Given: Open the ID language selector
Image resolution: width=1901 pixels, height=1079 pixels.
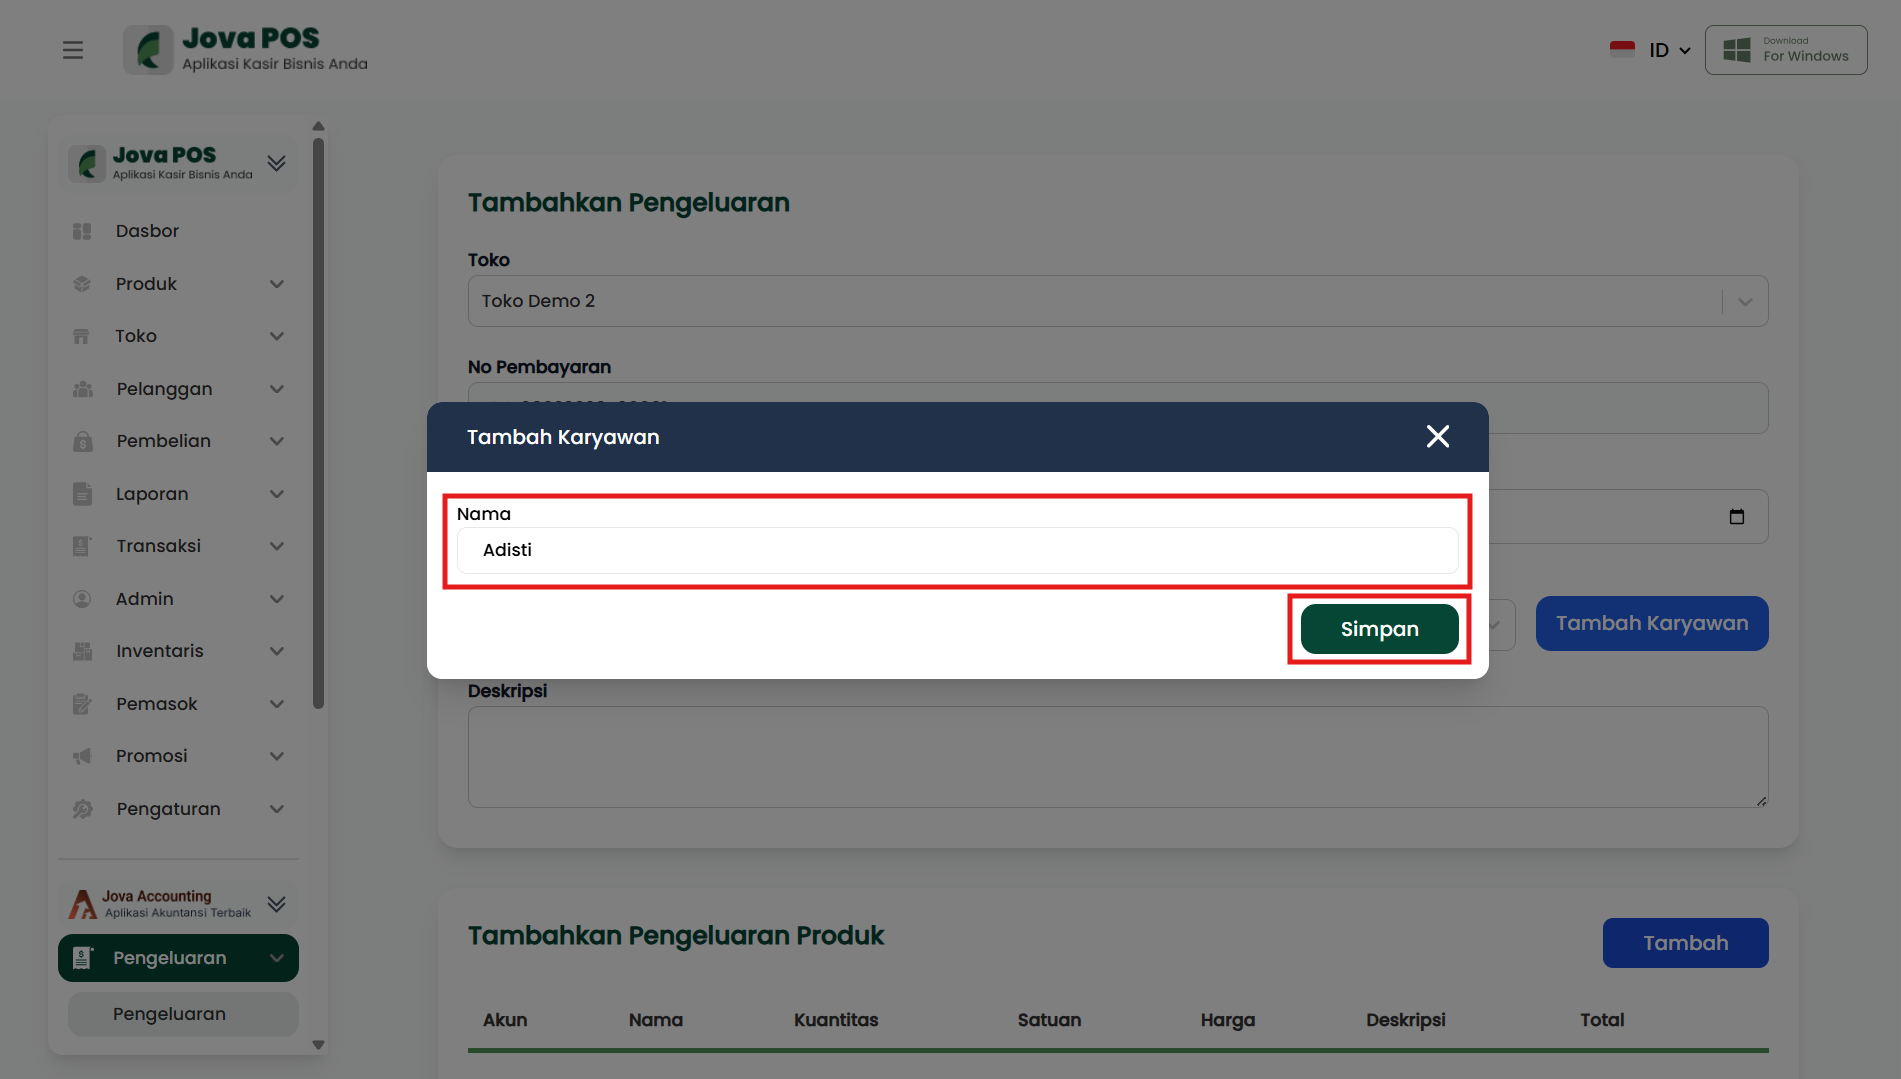Looking at the screenshot, I should click(1668, 50).
